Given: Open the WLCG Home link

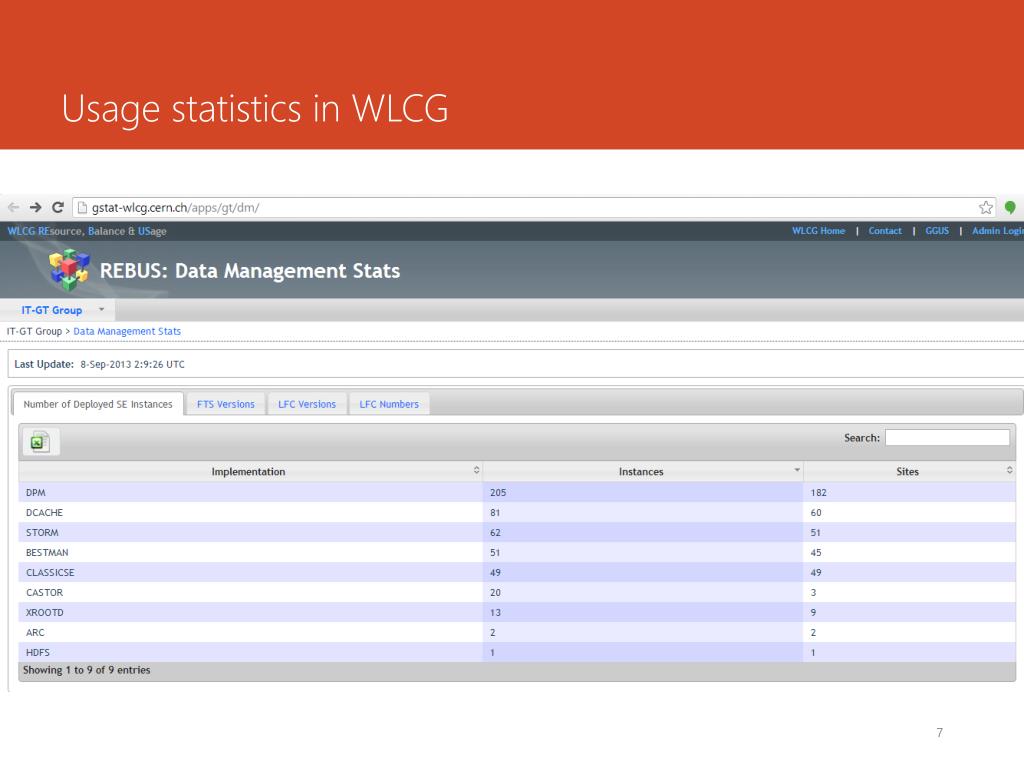Looking at the screenshot, I should pyautogui.click(x=818, y=231).
